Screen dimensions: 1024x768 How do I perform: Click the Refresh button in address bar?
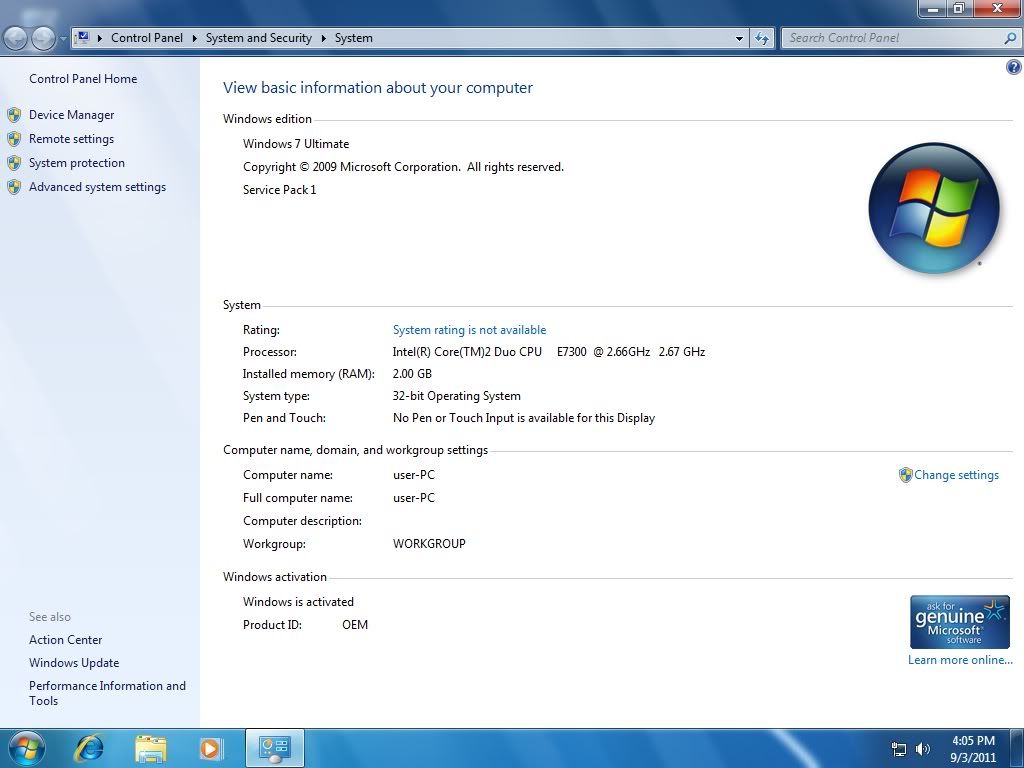(x=762, y=39)
